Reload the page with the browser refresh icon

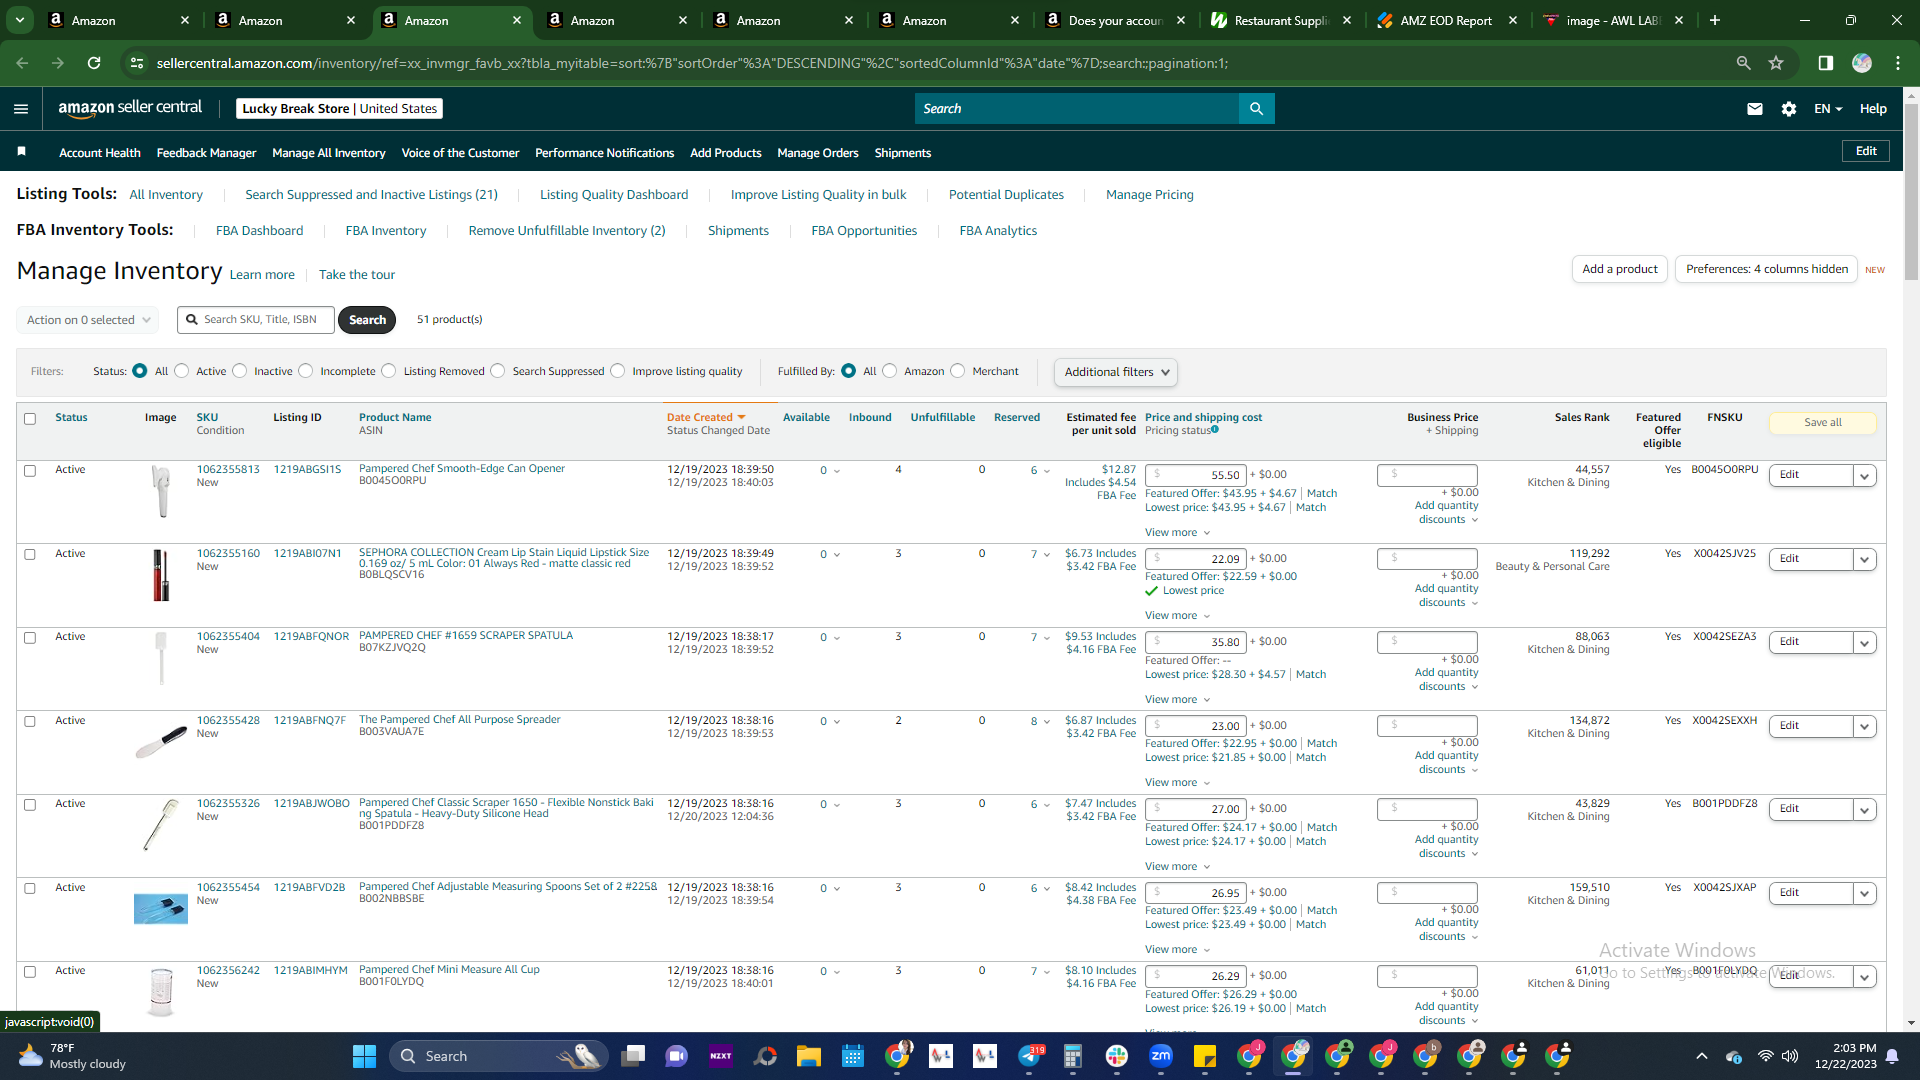click(94, 63)
